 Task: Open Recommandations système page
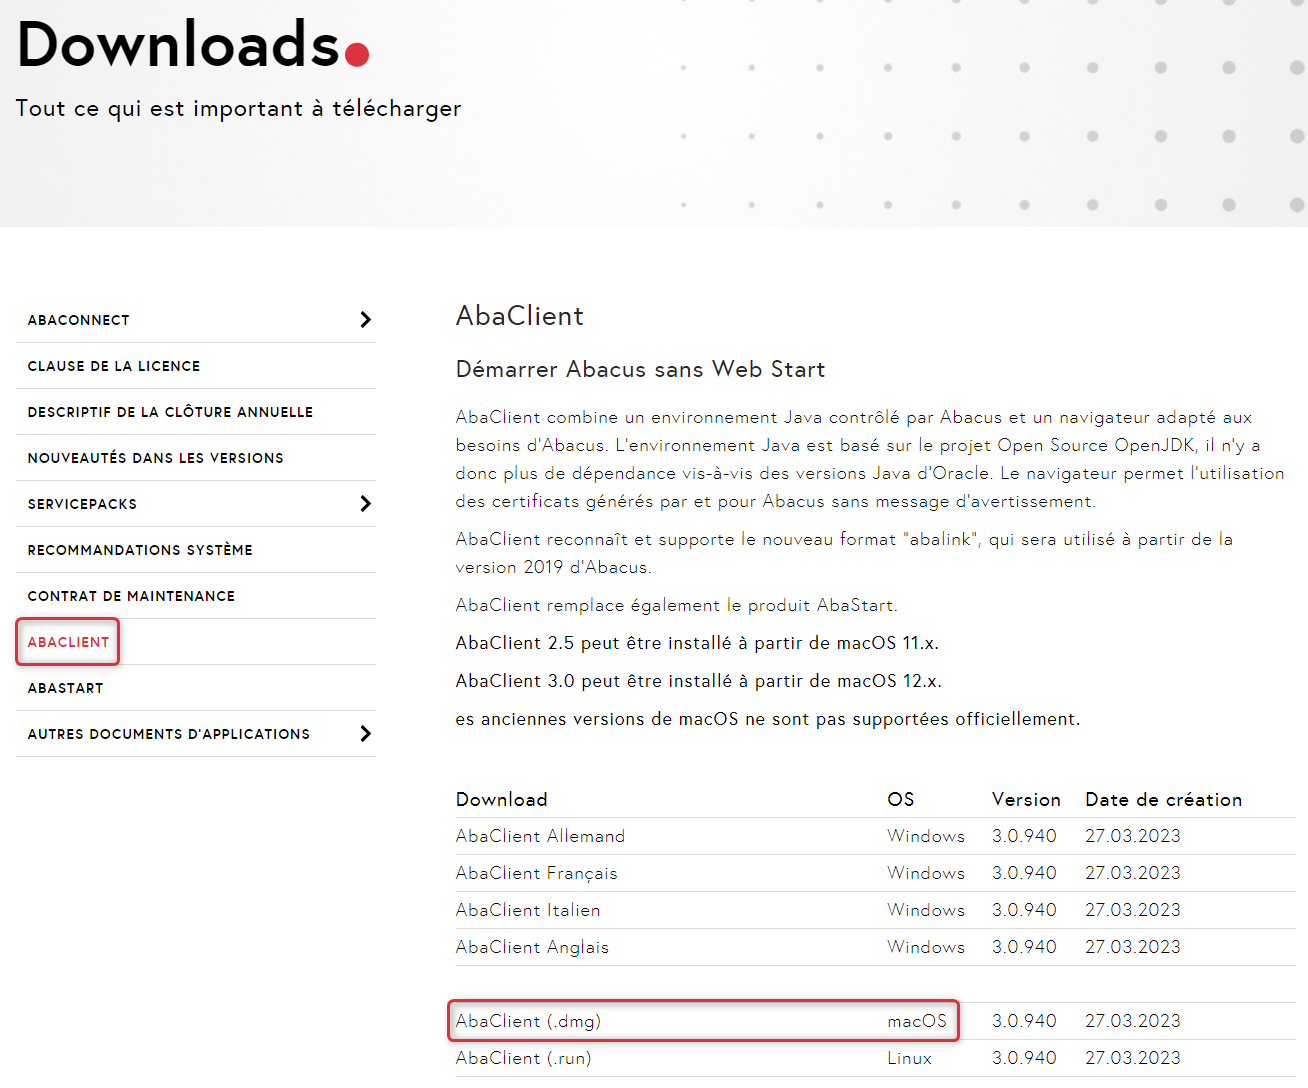point(140,550)
